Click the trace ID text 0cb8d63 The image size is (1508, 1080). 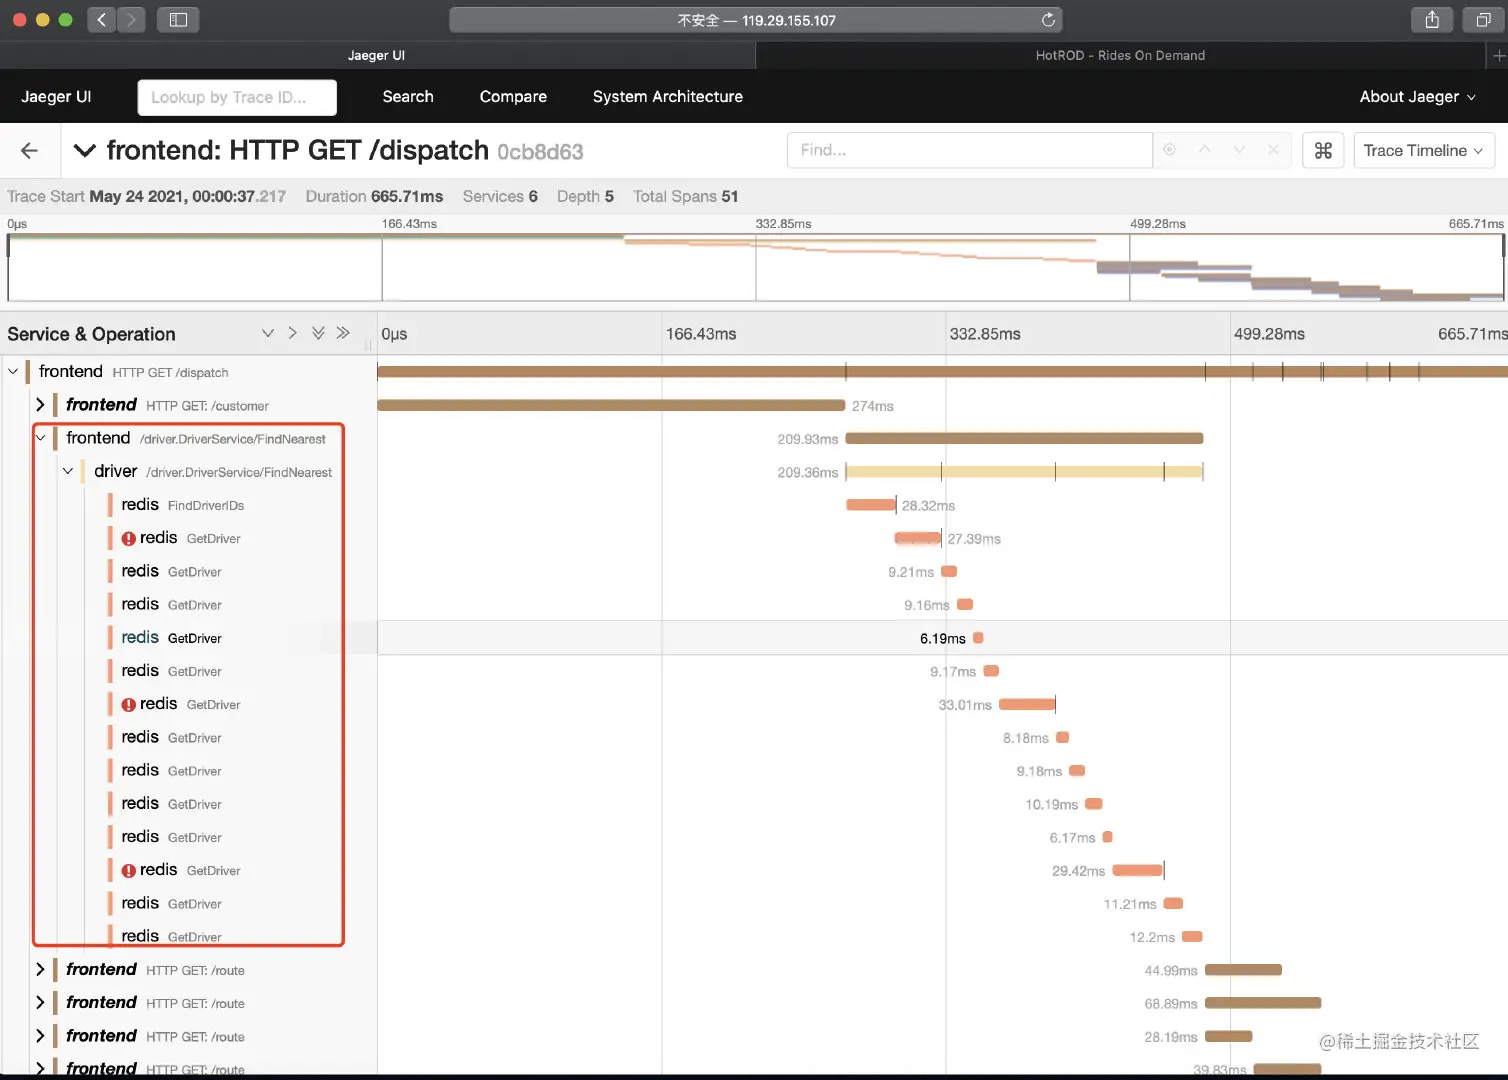point(540,152)
